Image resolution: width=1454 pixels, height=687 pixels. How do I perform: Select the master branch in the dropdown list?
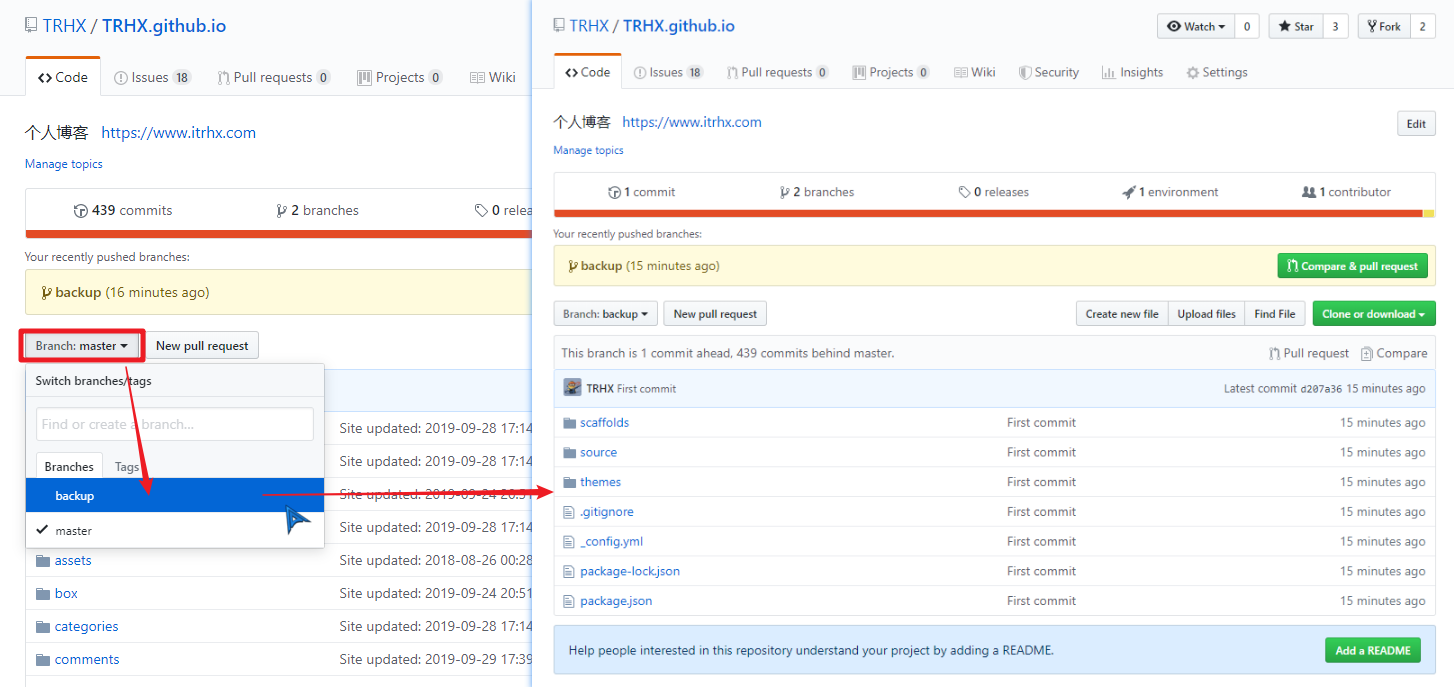coord(175,531)
